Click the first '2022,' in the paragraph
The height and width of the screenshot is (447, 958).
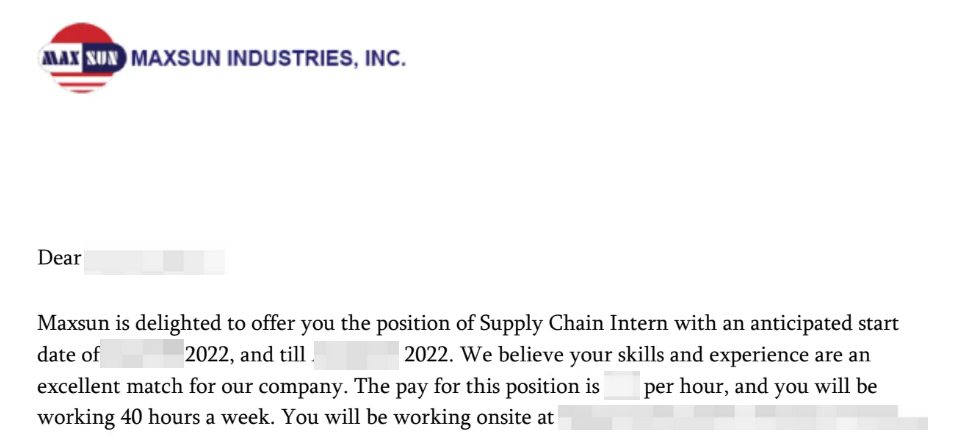coord(210,355)
